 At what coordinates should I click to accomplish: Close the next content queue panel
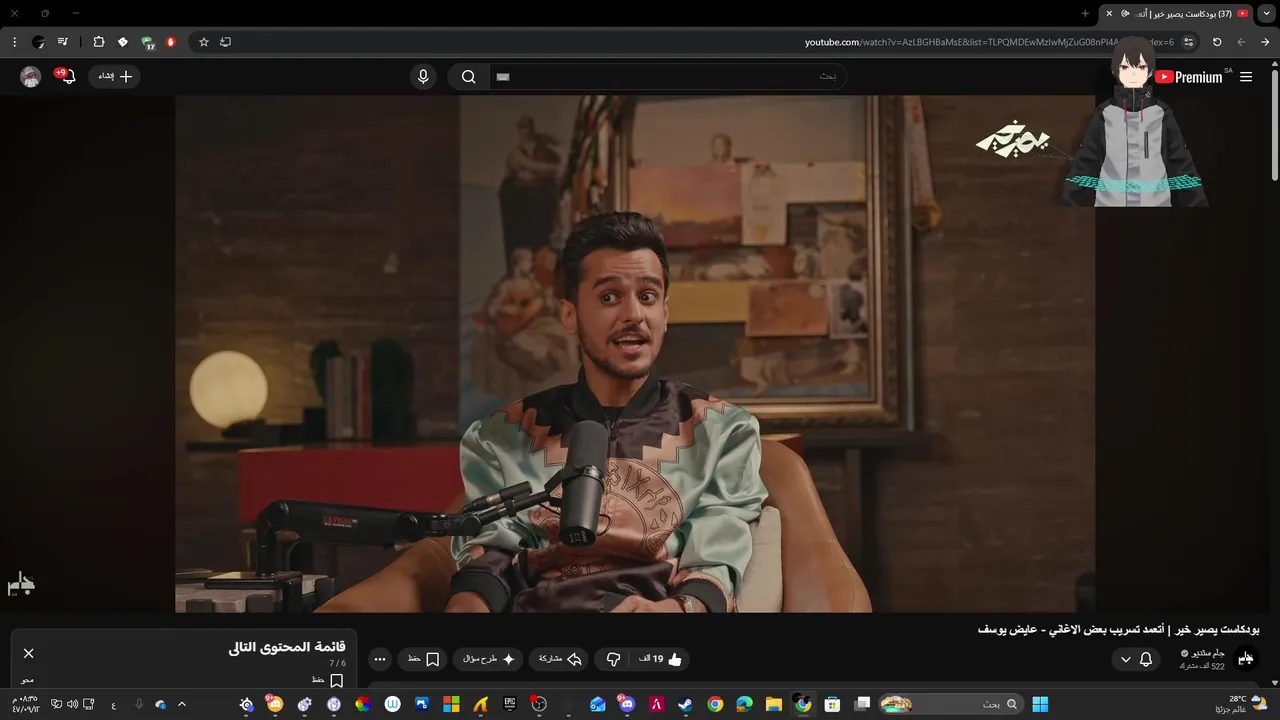coord(29,653)
